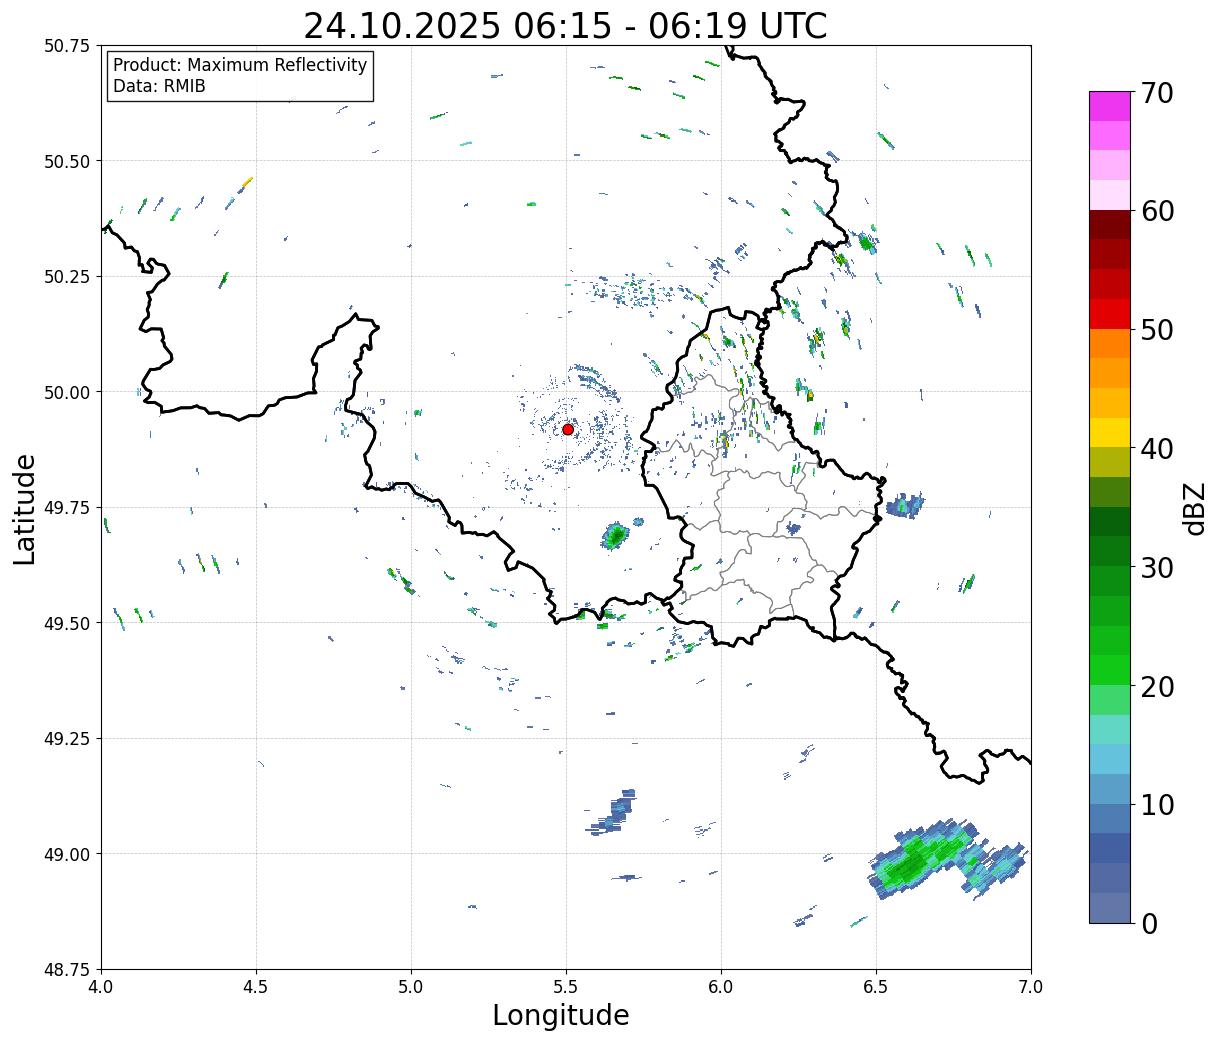Click the 'Longitude' axis label
This screenshot has width=1219, height=1040.
tap(560, 1015)
